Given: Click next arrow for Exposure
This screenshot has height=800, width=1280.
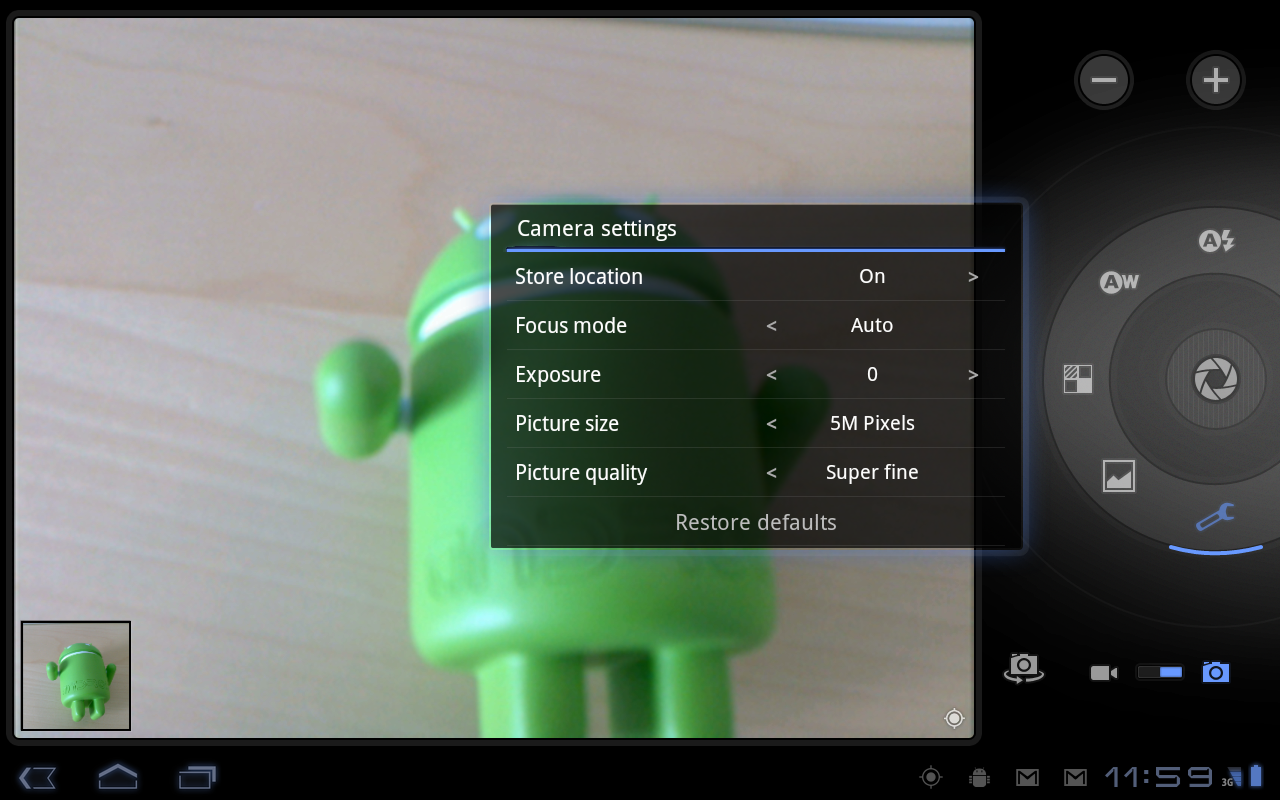Looking at the screenshot, I should (973, 375).
